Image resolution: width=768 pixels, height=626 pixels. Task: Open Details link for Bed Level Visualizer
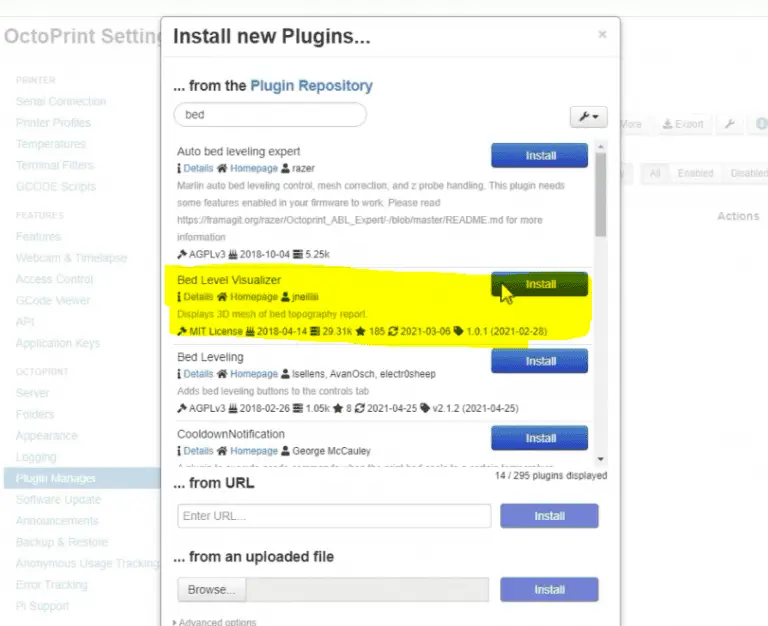click(198, 297)
